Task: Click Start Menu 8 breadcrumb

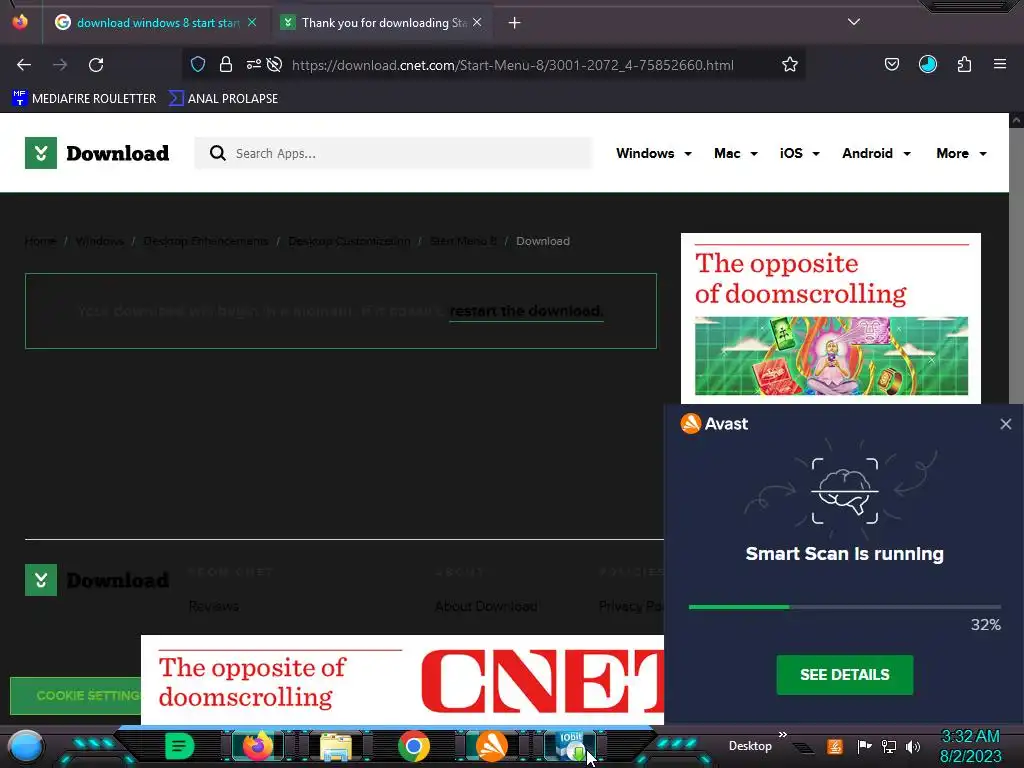Action: pos(463,241)
